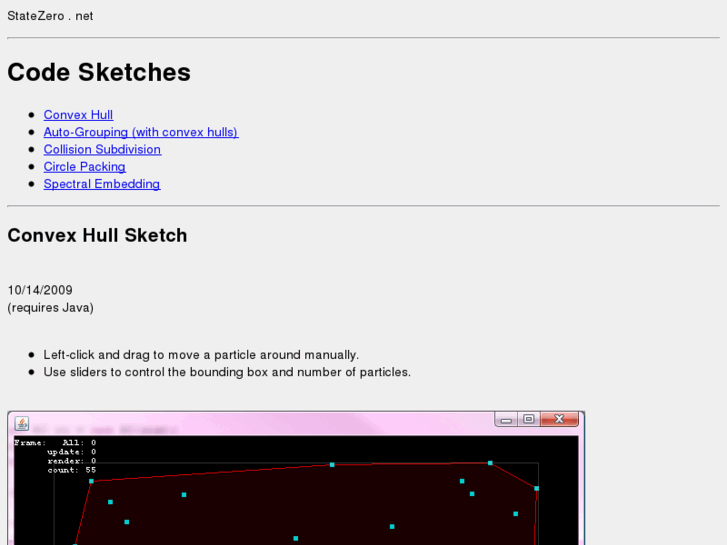The image size is (727, 545).
Task: Click the Convex Hull Sketch heading
Action: pyautogui.click(x=97, y=235)
